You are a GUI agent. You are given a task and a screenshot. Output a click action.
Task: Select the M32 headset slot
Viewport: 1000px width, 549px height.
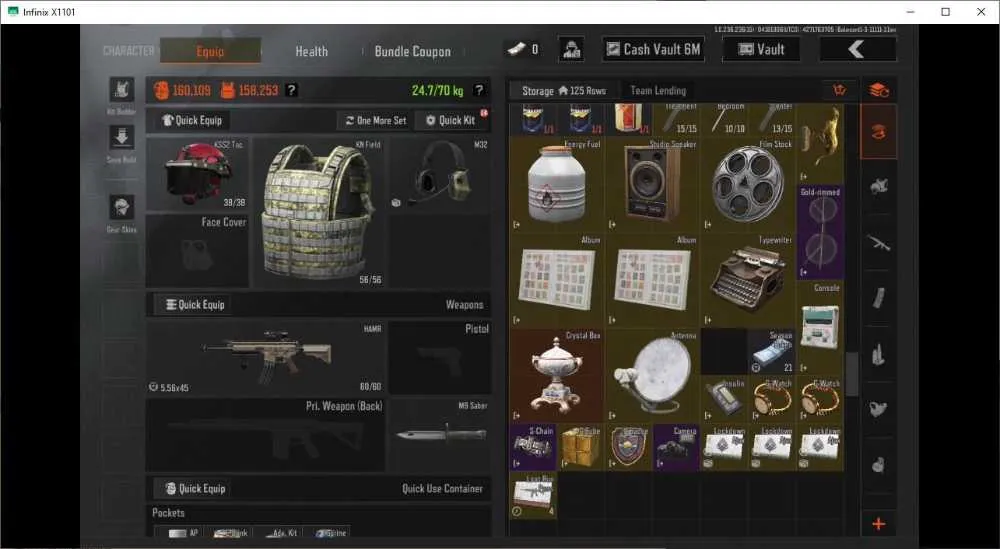(x=440, y=174)
